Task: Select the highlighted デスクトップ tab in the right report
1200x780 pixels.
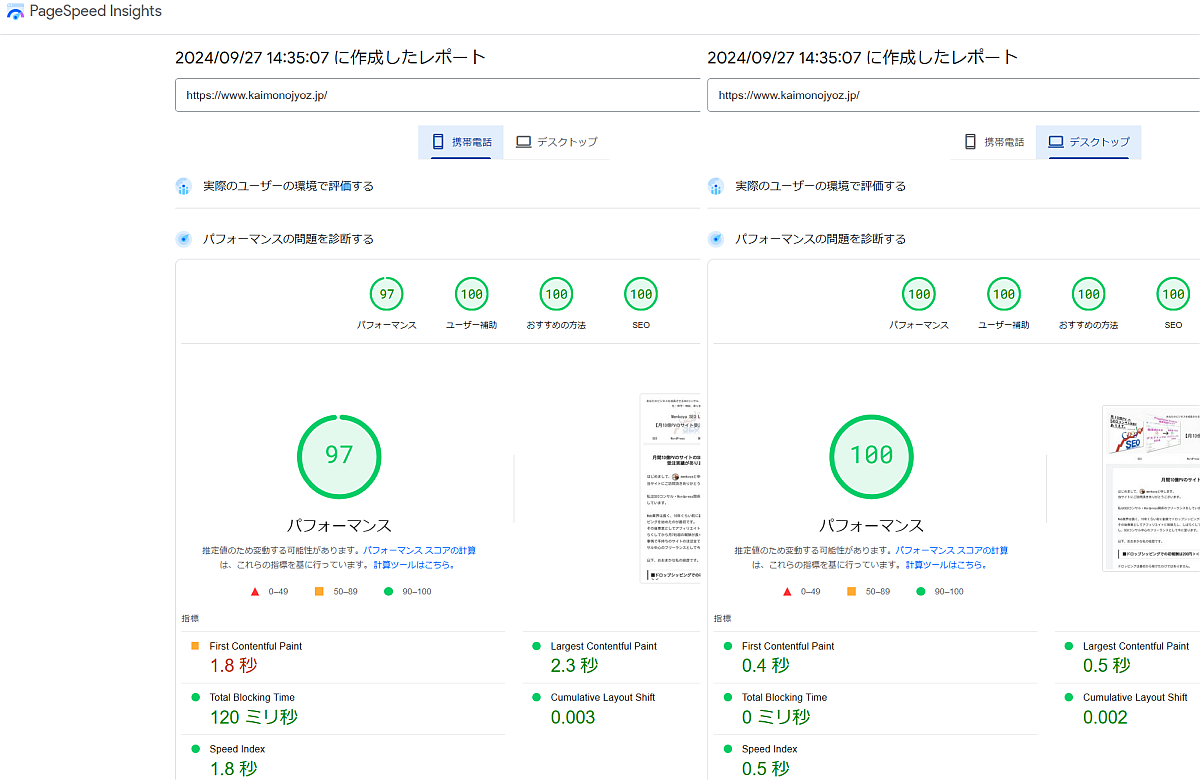Action: (1088, 142)
